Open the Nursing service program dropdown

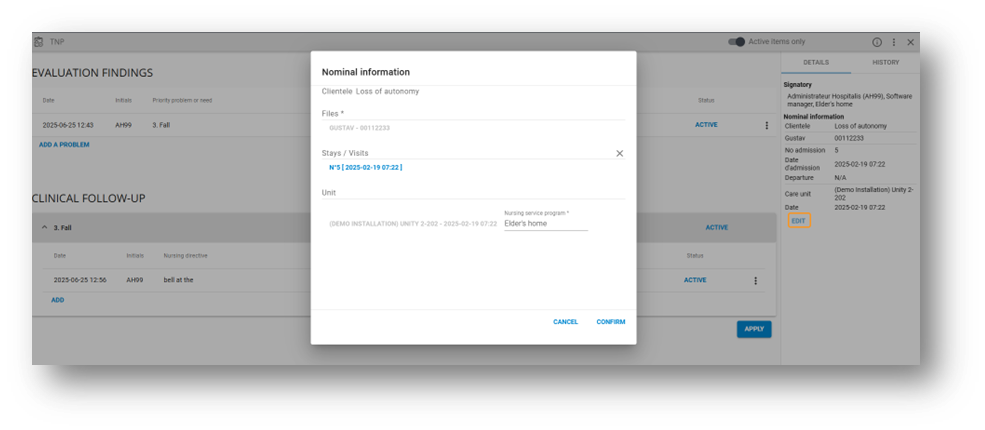tap(545, 224)
